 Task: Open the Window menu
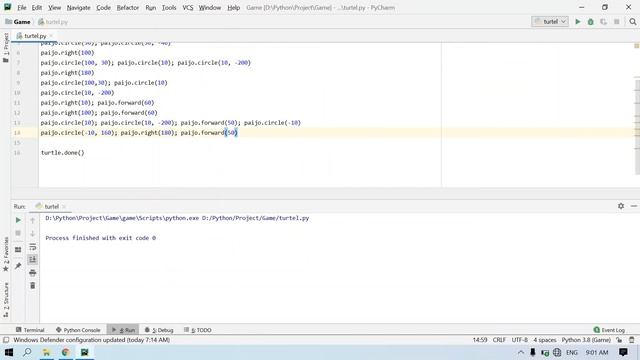(210, 7)
